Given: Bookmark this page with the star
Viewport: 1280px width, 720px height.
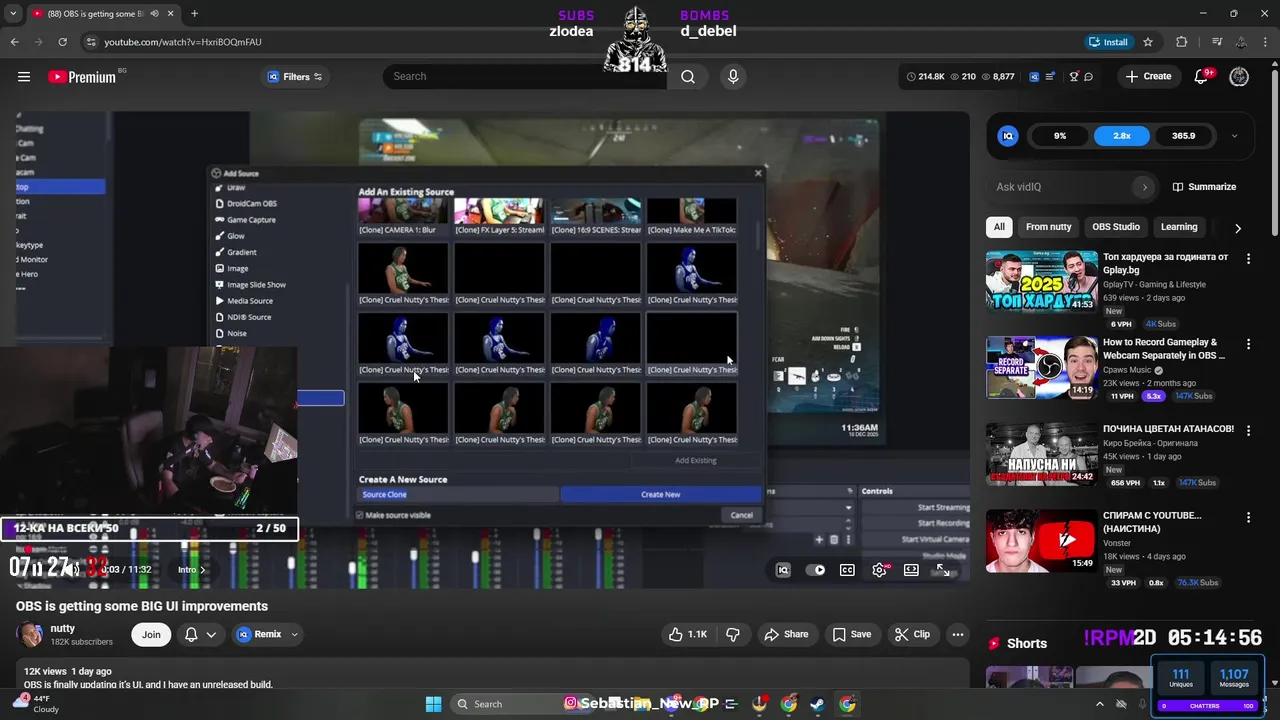Looking at the screenshot, I should (1148, 42).
